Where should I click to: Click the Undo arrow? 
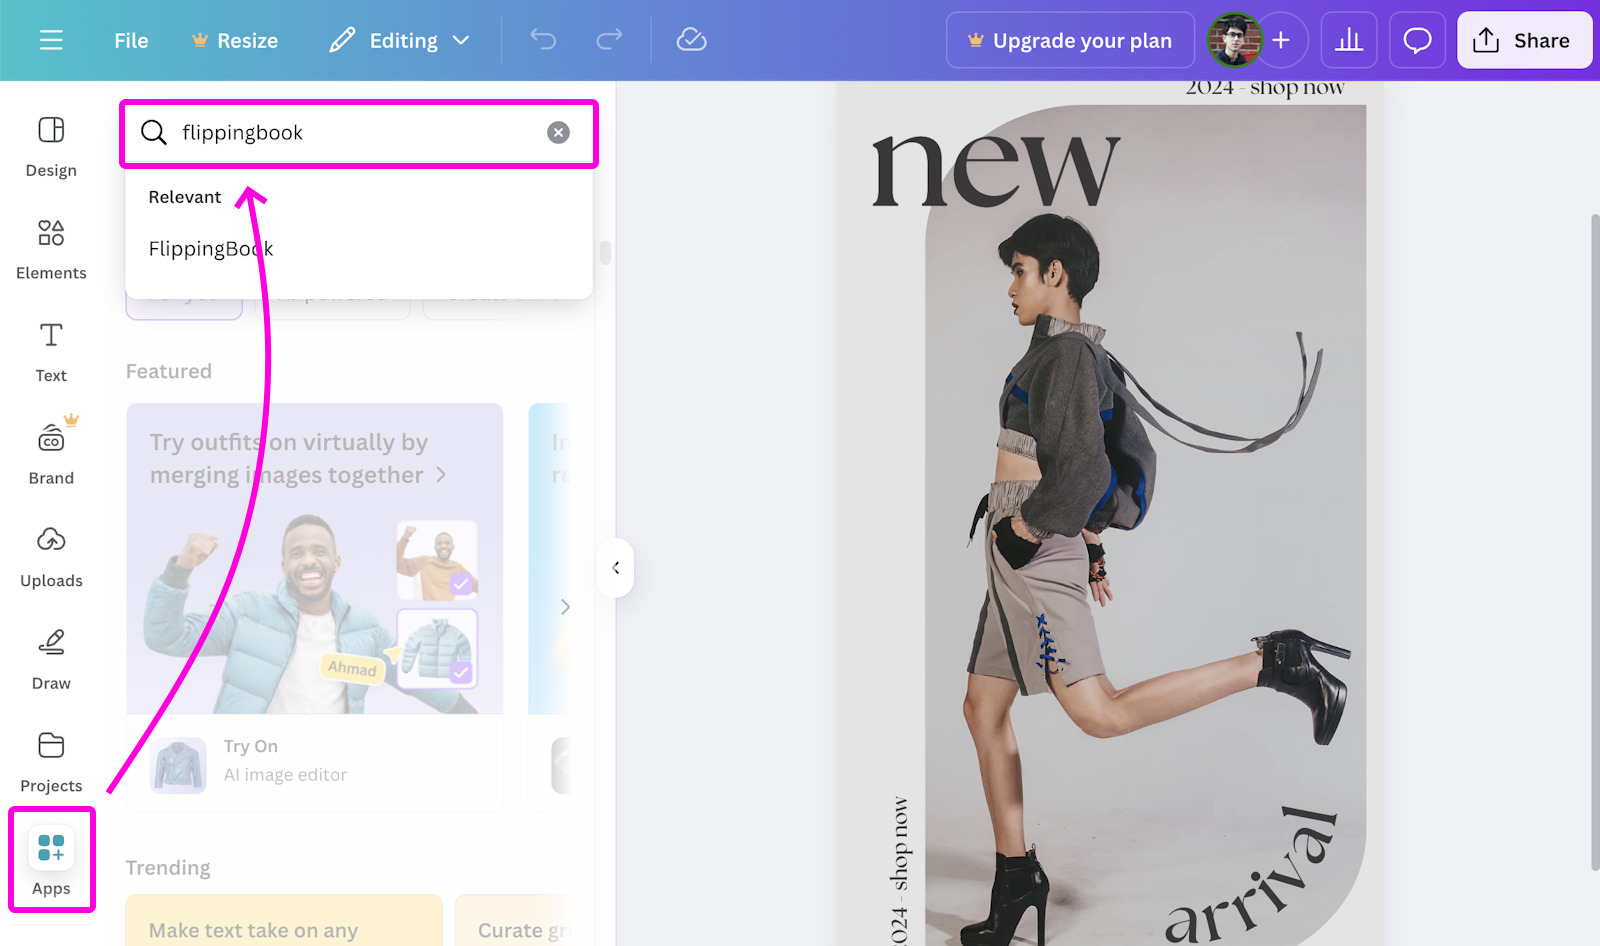pyautogui.click(x=543, y=40)
